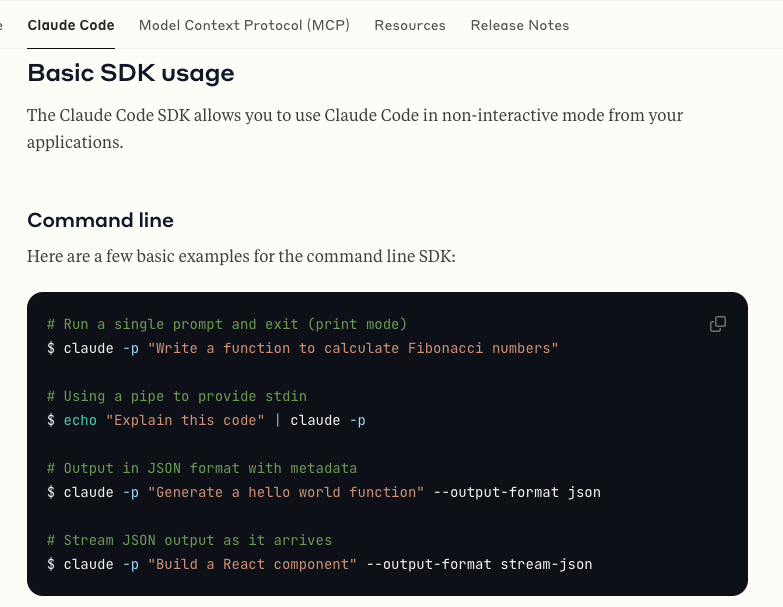Click the Basic SDK usage heading
The width and height of the screenshot is (783, 607).
click(x=131, y=73)
